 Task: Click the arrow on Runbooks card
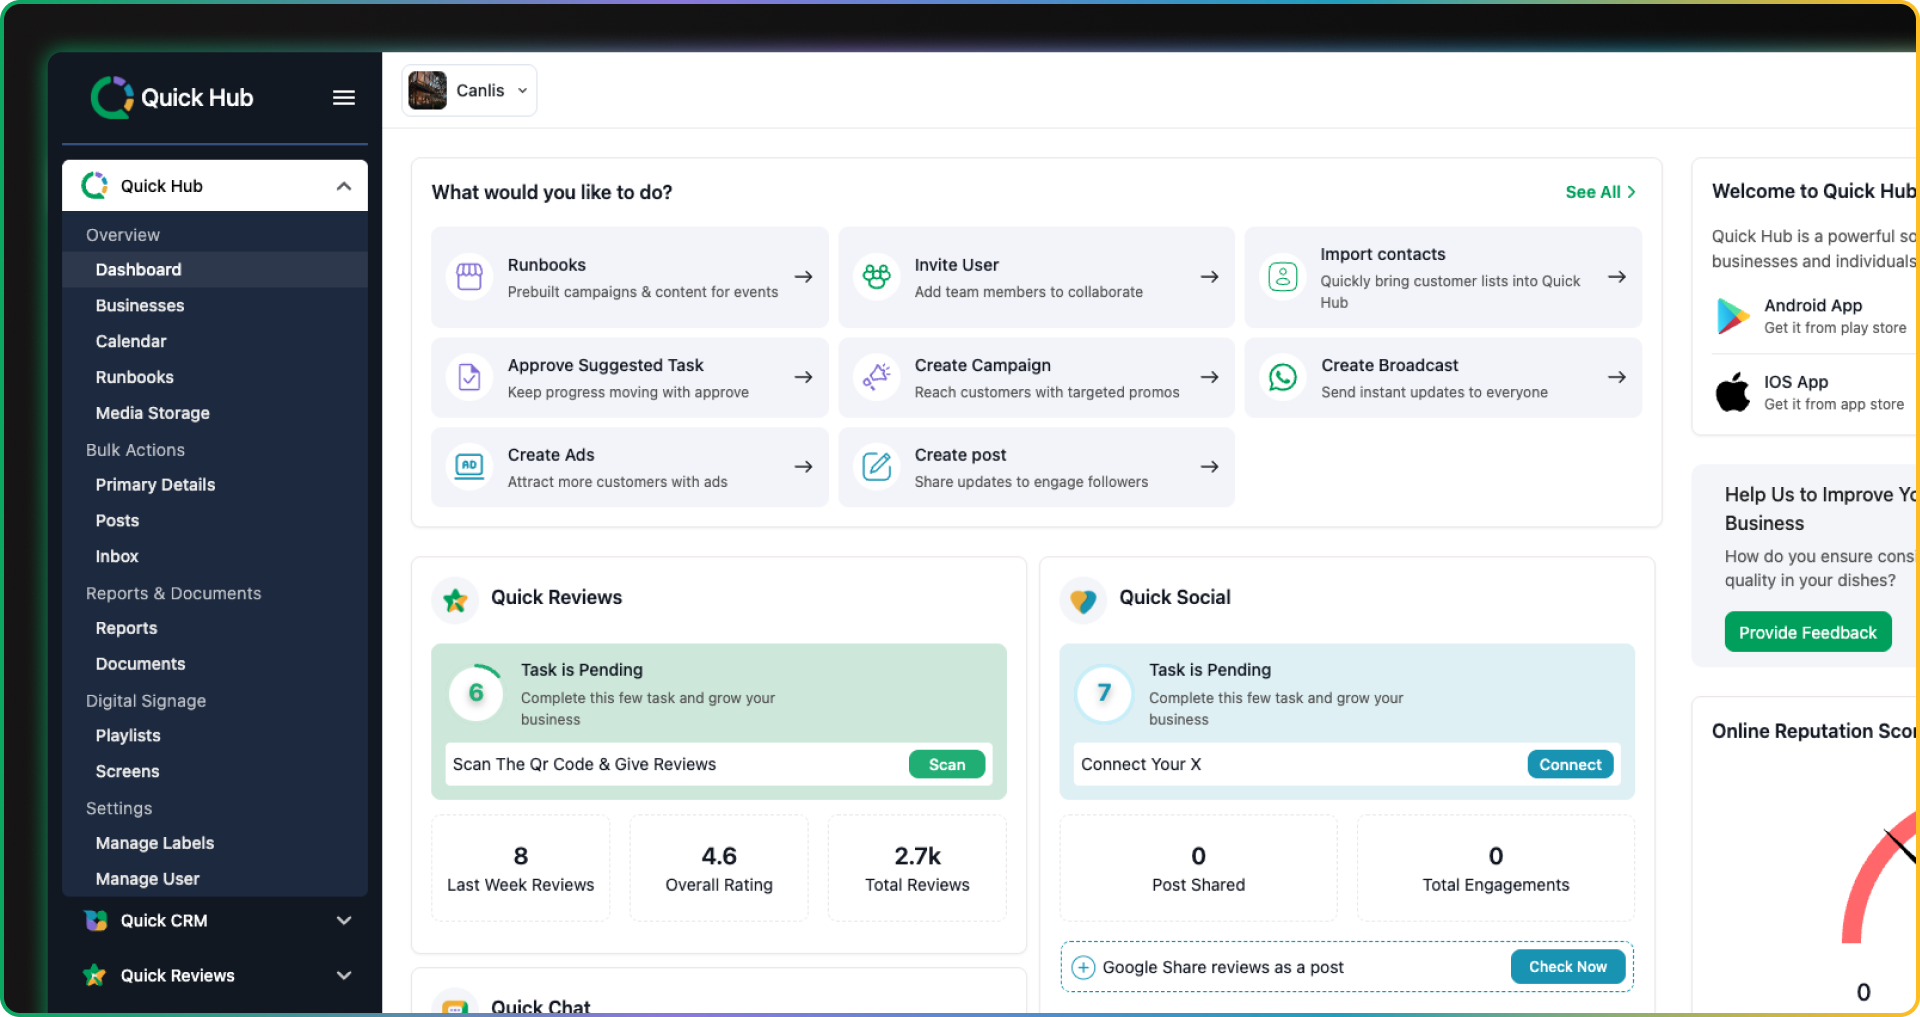(x=803, y=277)
